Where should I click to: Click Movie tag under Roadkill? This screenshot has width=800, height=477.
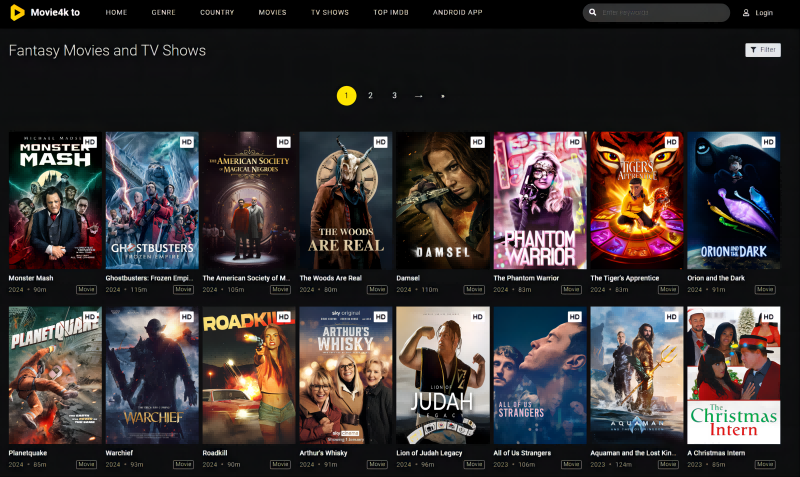point(280,464)
